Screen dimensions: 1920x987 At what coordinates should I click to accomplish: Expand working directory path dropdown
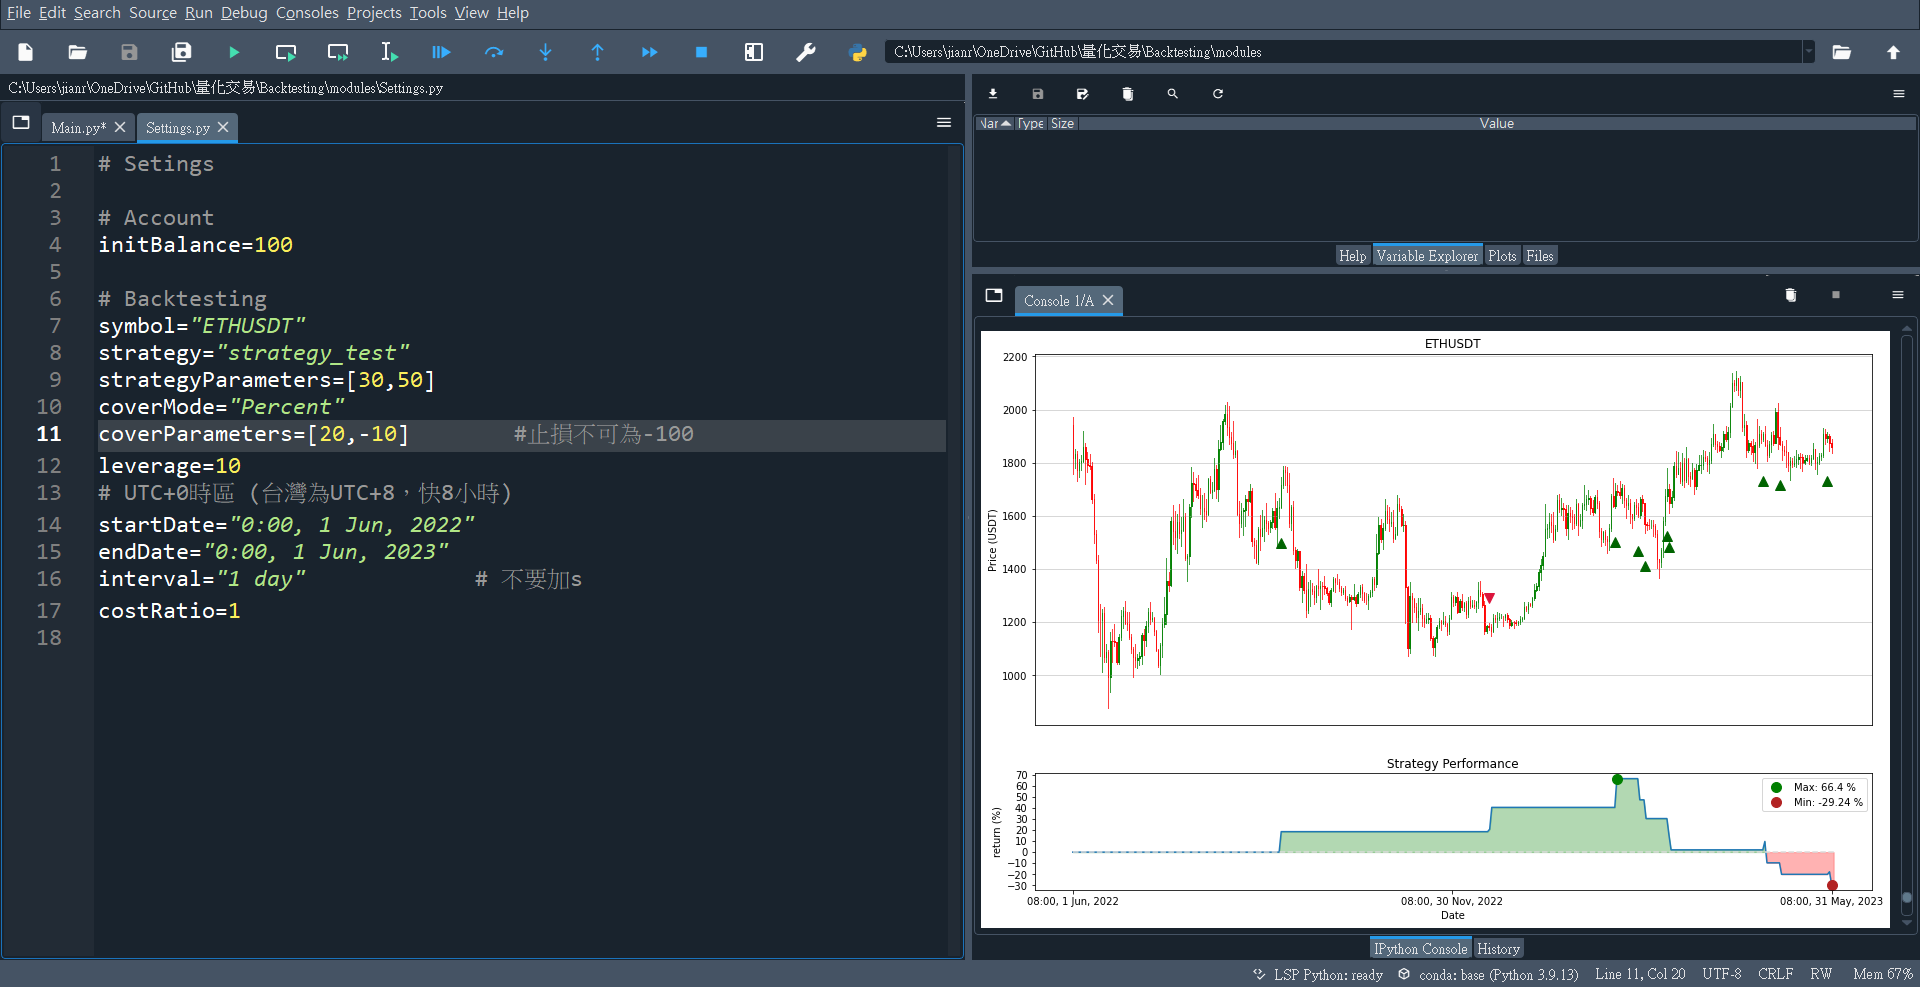[x=1808, y=52]
